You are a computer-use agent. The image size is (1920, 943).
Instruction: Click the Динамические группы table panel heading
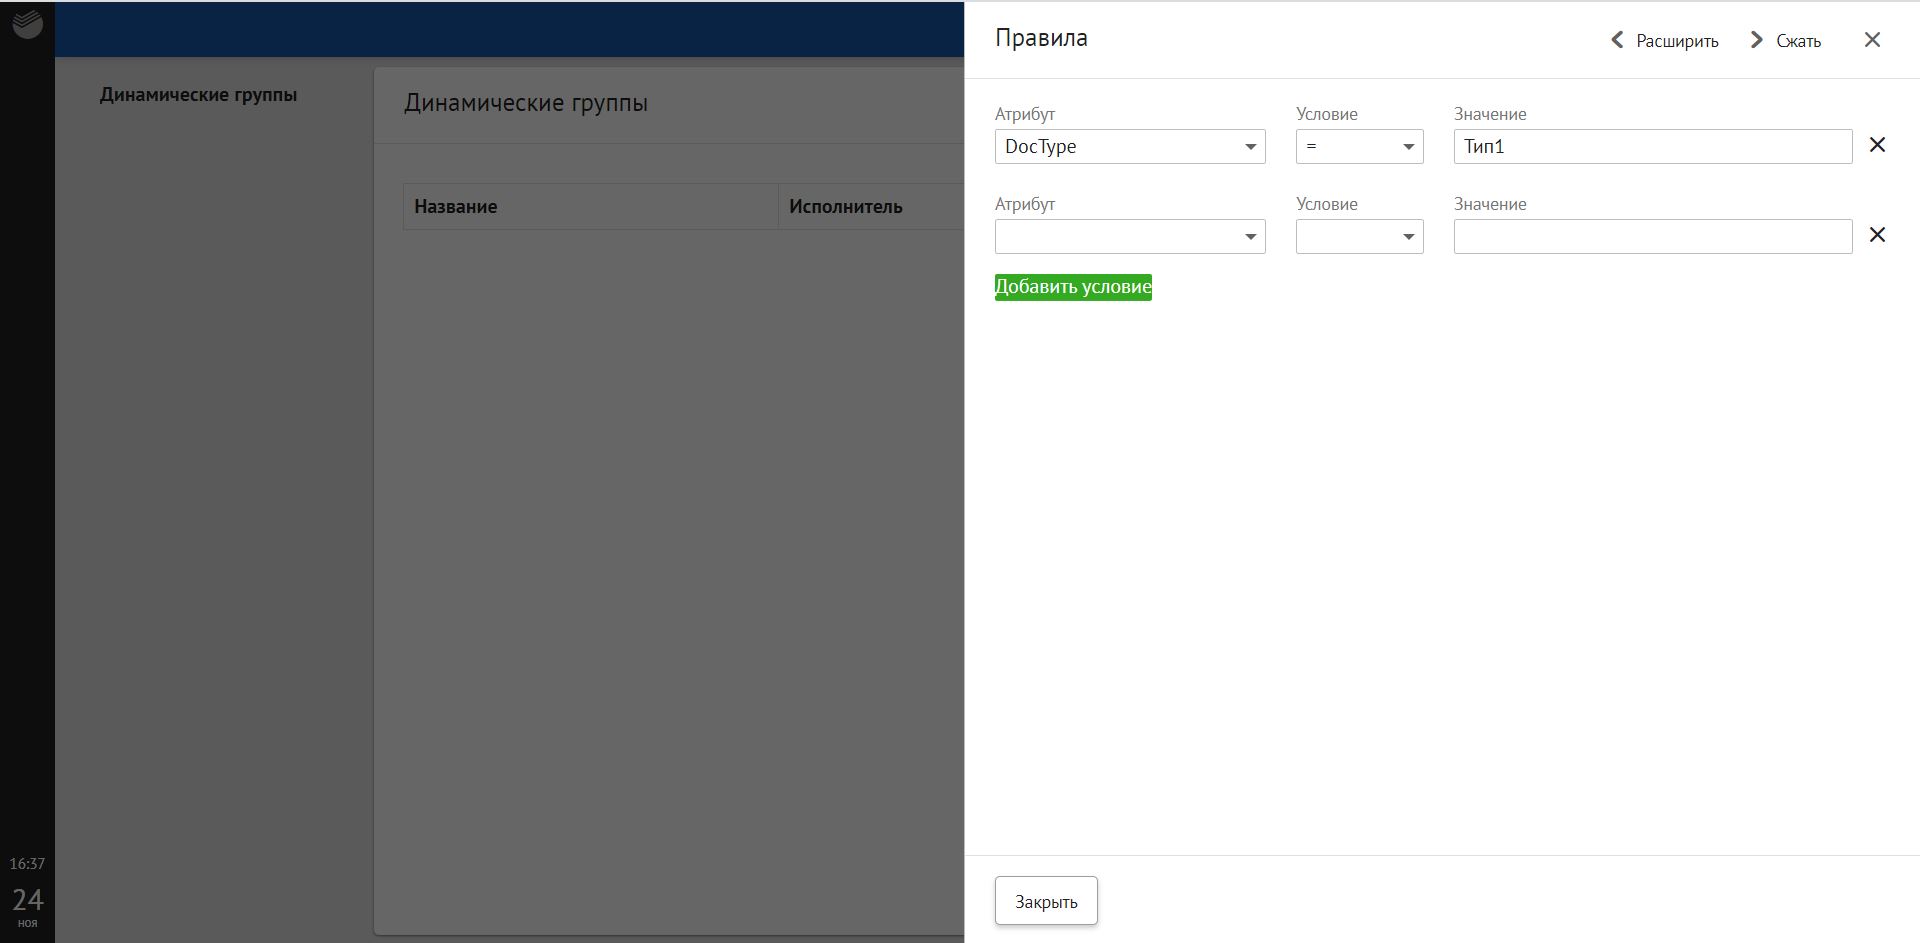tap(526, 103)
